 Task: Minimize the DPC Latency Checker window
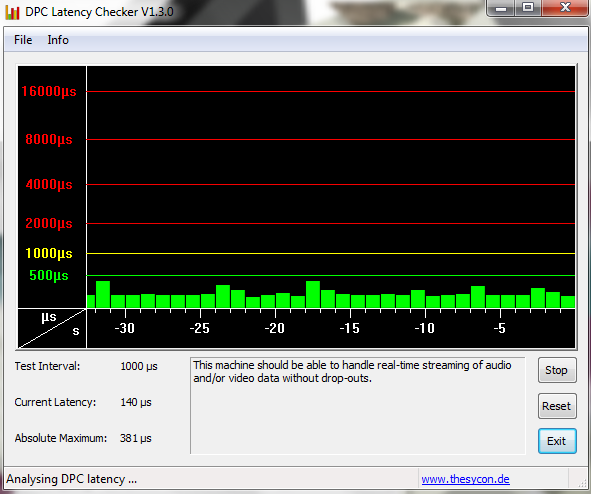pyautogui.click(x=501, y=8)
